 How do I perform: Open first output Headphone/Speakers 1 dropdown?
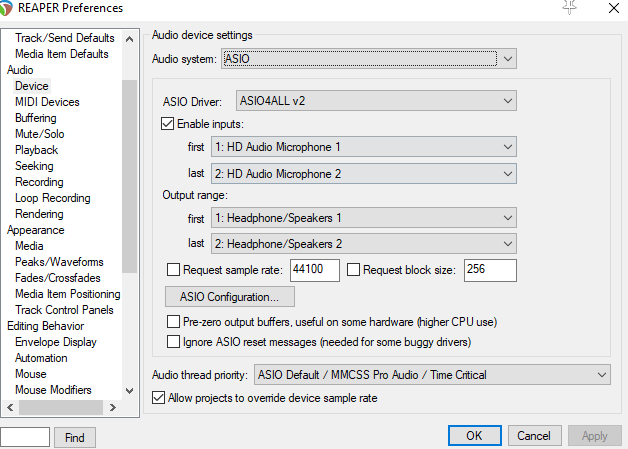(364, 218)
